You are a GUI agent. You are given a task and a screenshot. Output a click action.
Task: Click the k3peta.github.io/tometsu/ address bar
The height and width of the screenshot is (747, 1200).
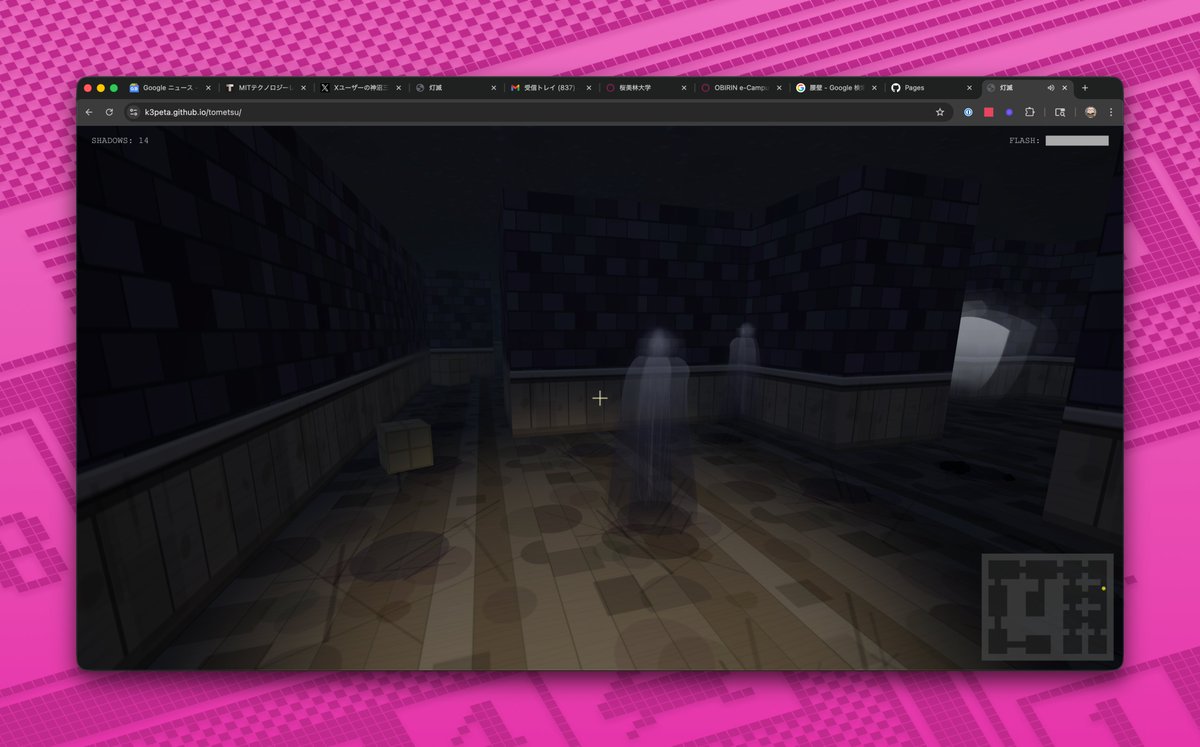click(x=540, y=112)
